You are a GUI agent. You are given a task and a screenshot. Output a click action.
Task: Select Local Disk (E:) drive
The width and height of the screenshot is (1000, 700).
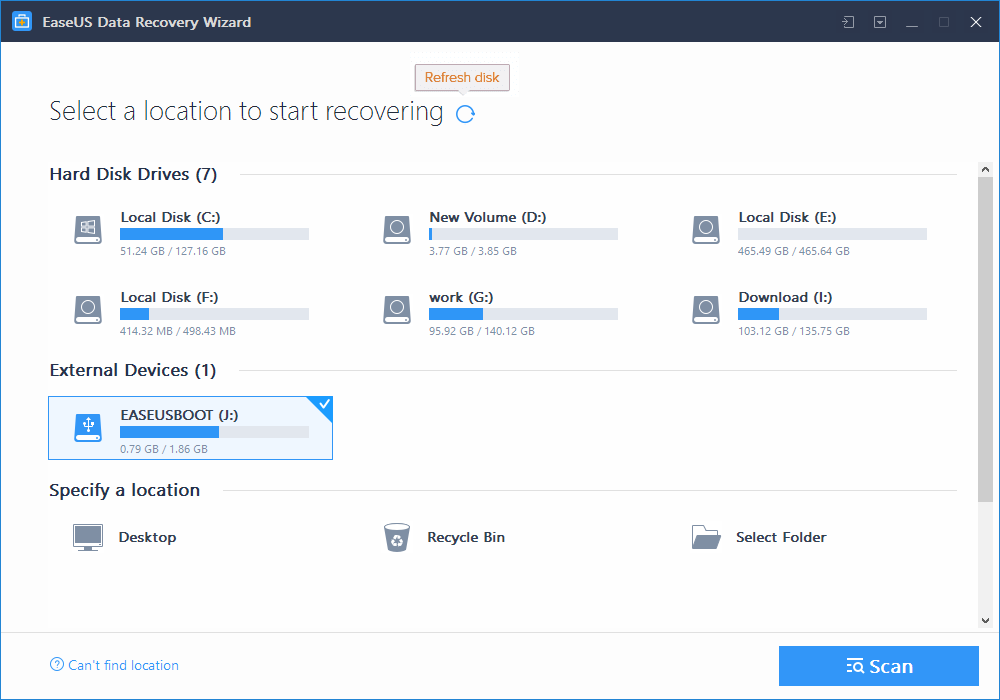[x=787, y=217]
